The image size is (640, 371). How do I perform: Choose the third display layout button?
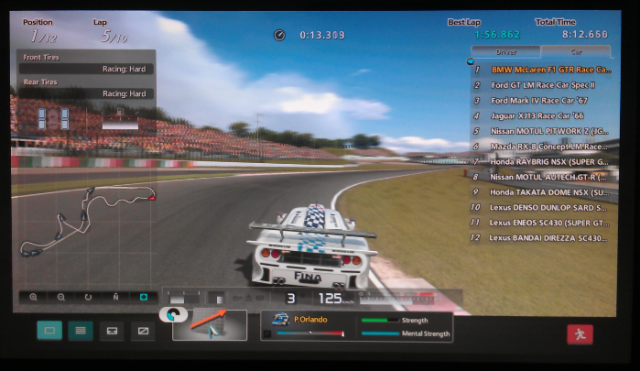click(x=112, y=331)
